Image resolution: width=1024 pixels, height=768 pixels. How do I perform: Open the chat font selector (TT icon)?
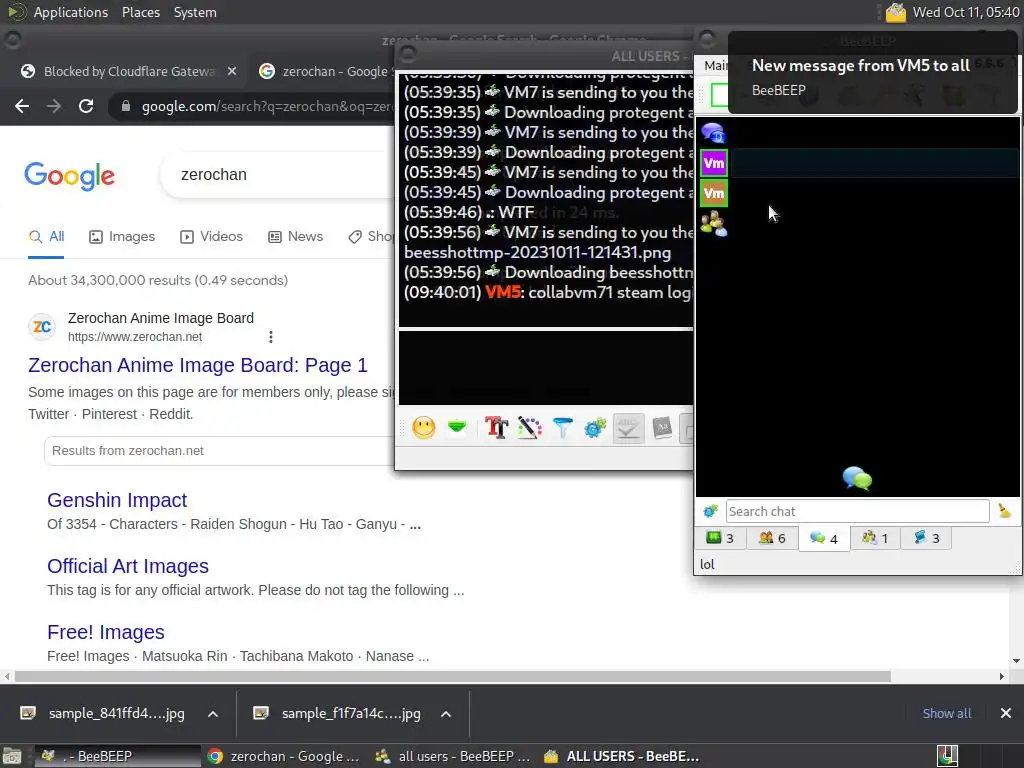tap(496, 428)
